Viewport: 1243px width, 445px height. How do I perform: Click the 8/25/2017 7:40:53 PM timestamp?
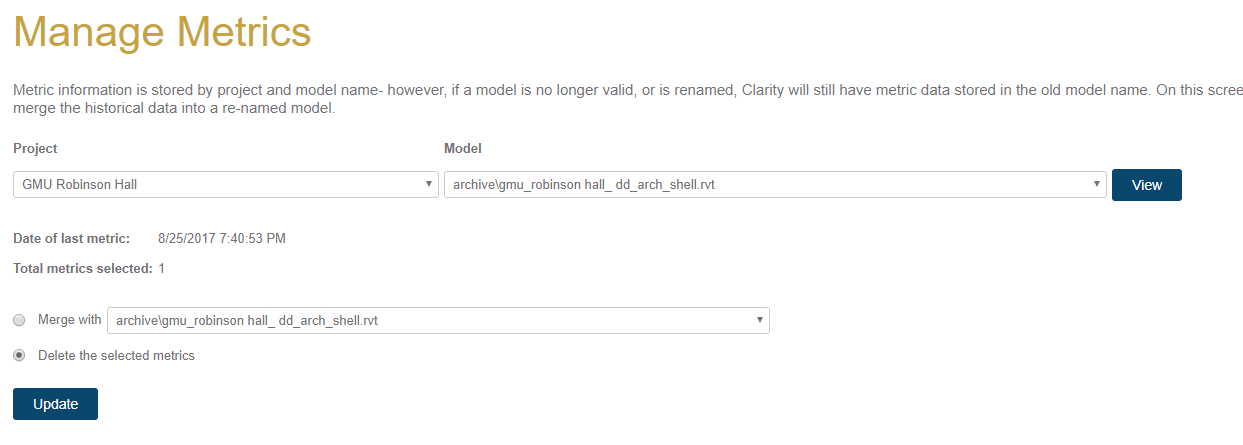coord(222,238)
